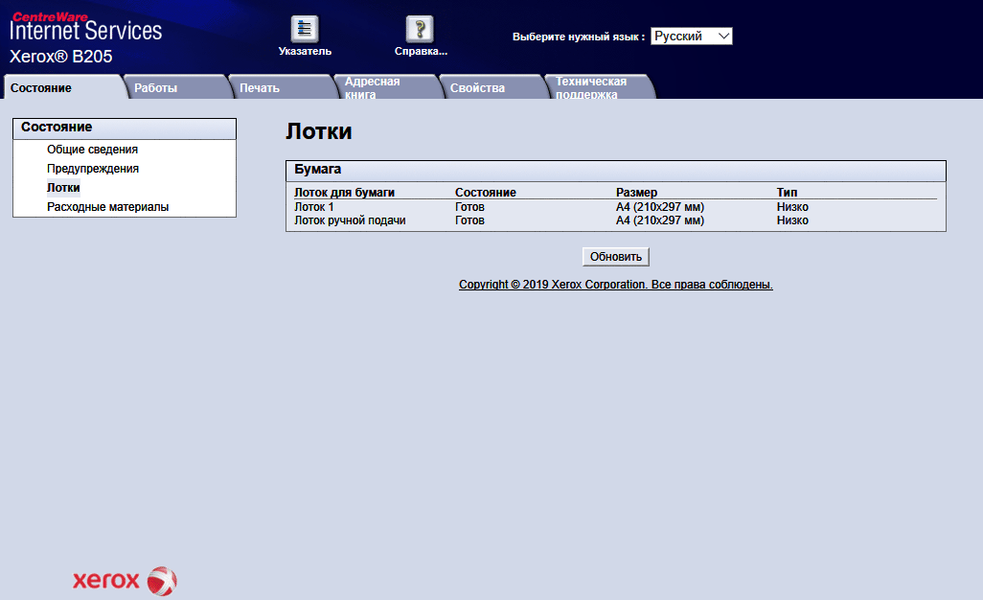Open the Xerox Corporation copyright link
The width and height of the screenshot is (983, 600).
[616, 285]
